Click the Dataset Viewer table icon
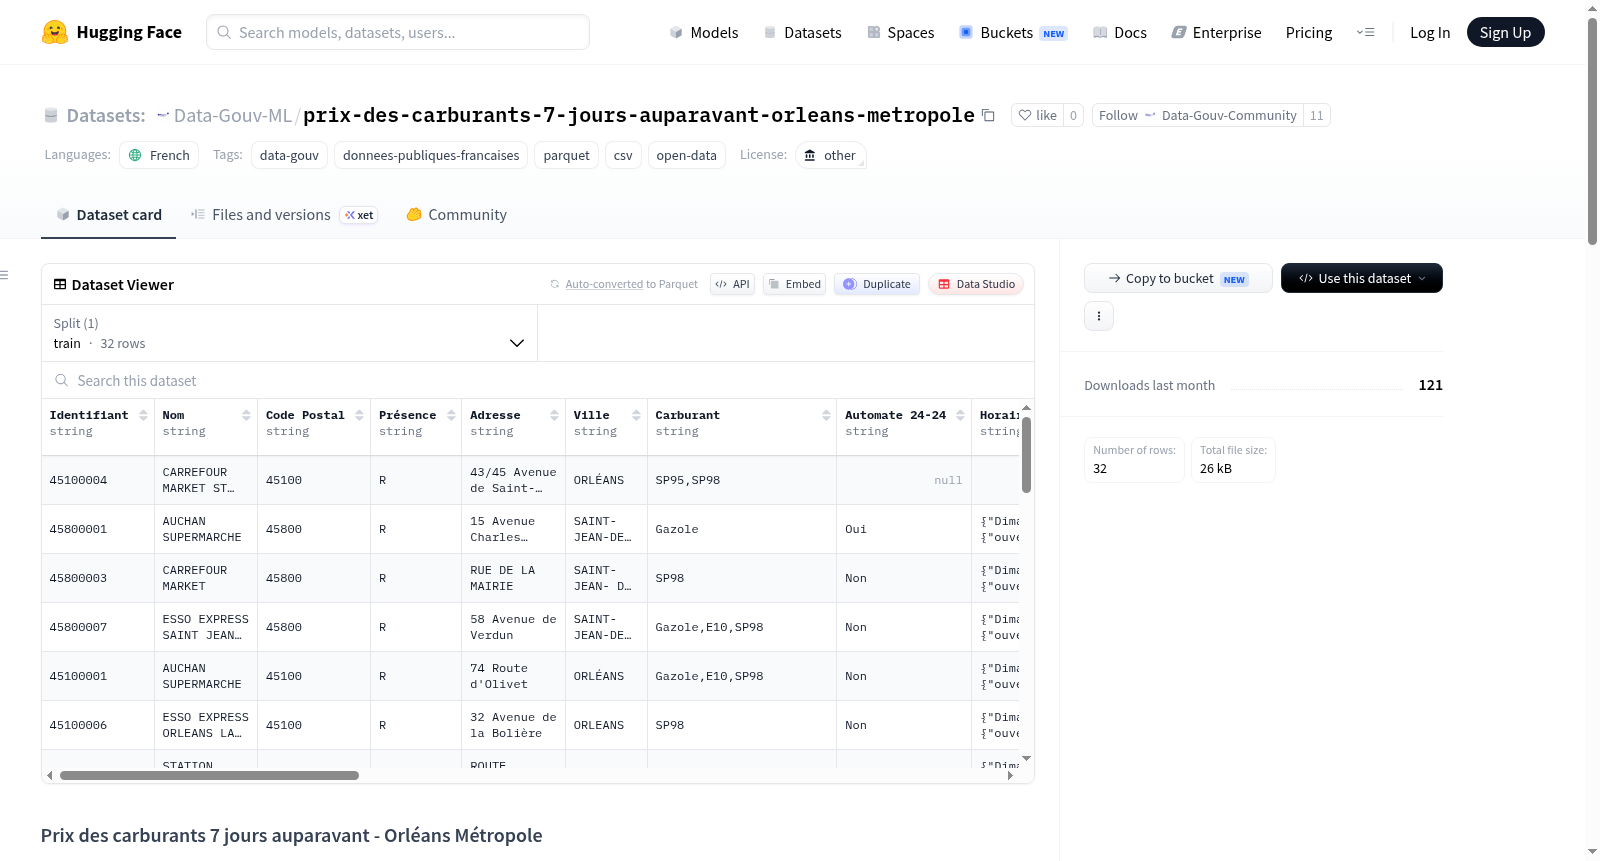Viewport: 1600px width, 861px height. click(x=60, y=284)
